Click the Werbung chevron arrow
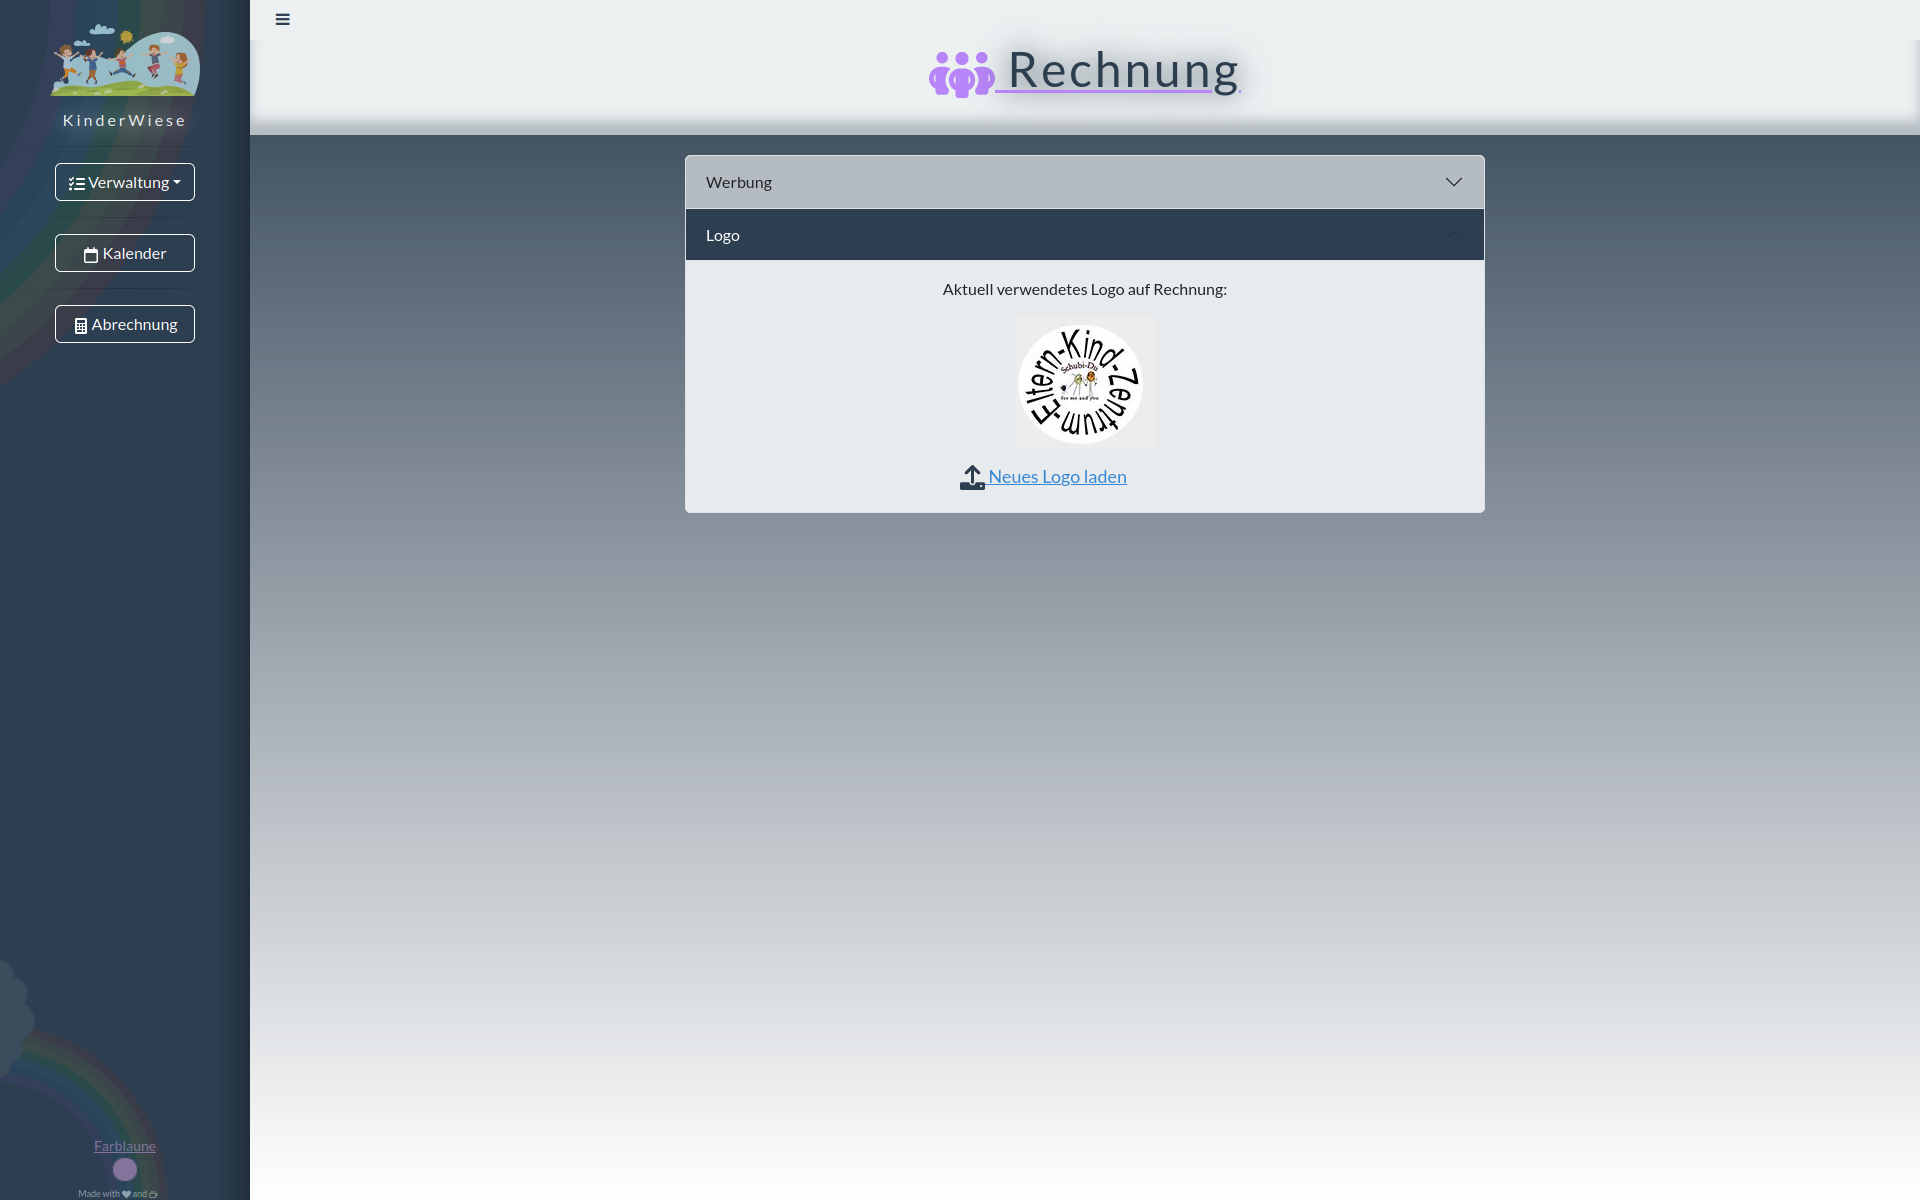1920x1200 pixels. (1454, 182)
